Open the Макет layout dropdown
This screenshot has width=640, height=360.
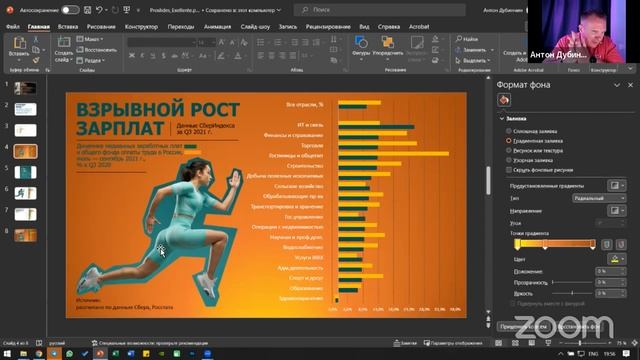[90, 39]
